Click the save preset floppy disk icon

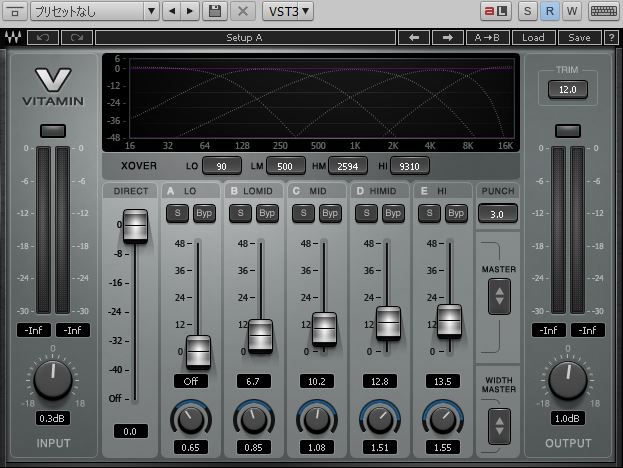(x=215, y=11)
